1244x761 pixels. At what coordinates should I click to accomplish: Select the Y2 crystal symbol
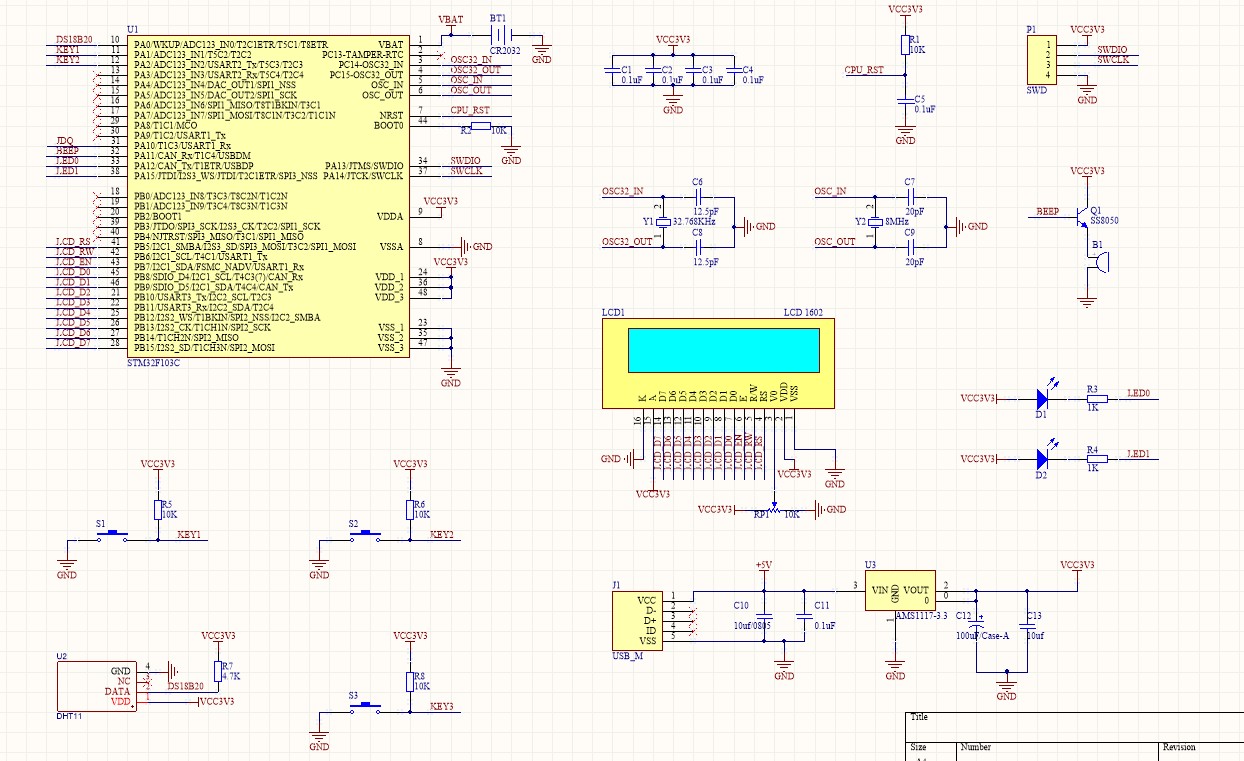pos(874,222)
